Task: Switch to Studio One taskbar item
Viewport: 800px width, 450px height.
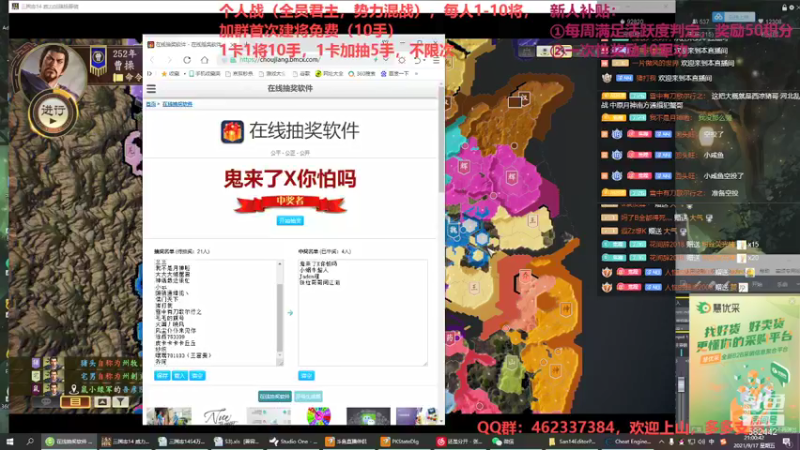Action: point(293,442)
